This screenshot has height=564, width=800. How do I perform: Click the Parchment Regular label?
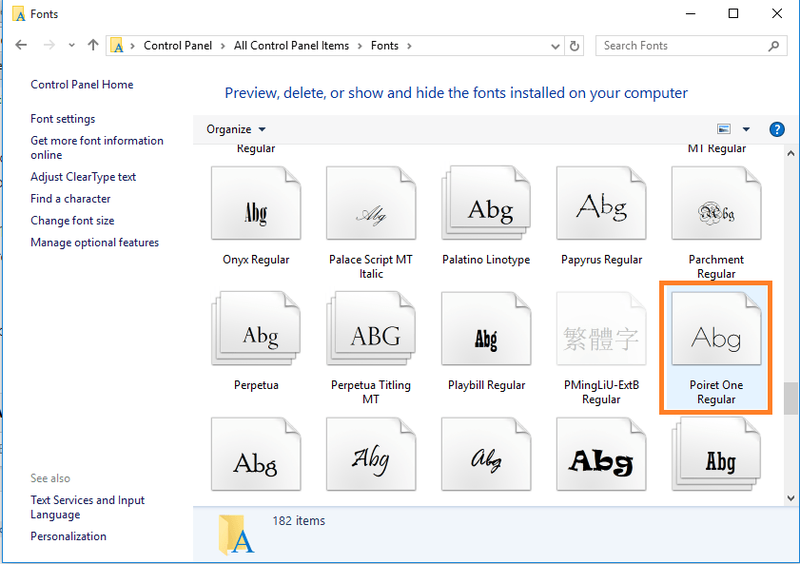[716, 266]
